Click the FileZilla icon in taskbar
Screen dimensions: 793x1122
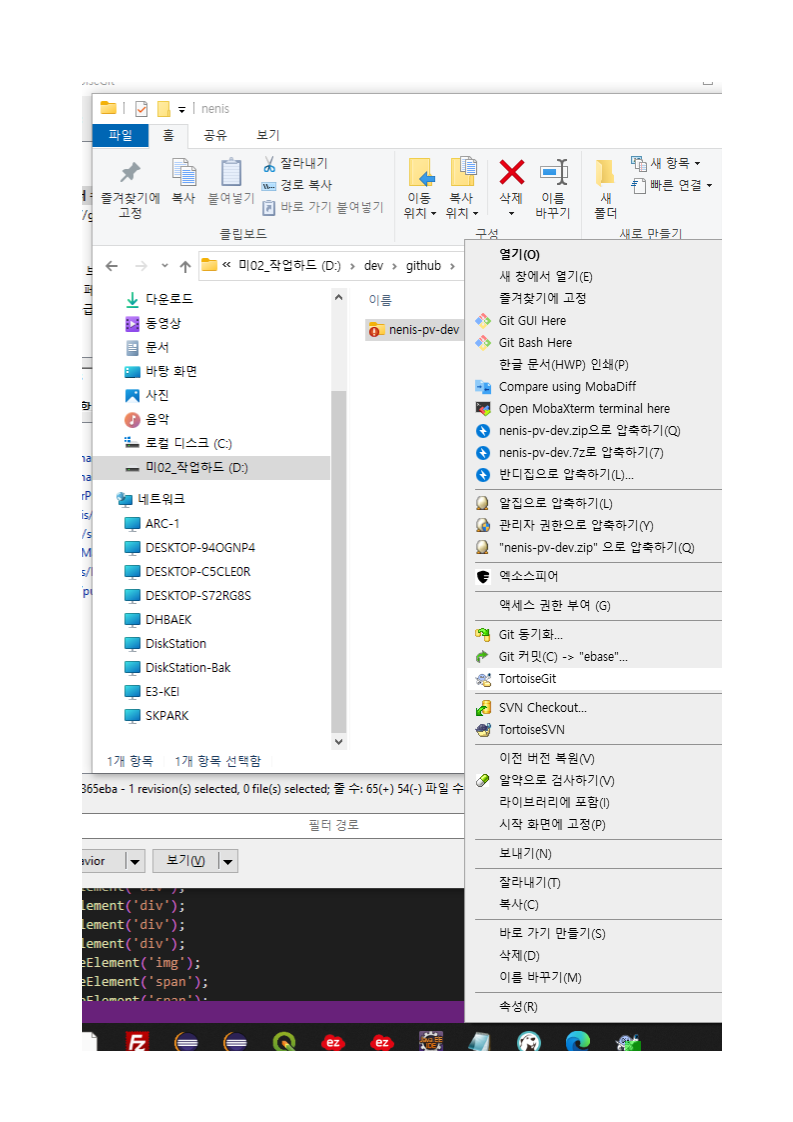pos(137,1041)
